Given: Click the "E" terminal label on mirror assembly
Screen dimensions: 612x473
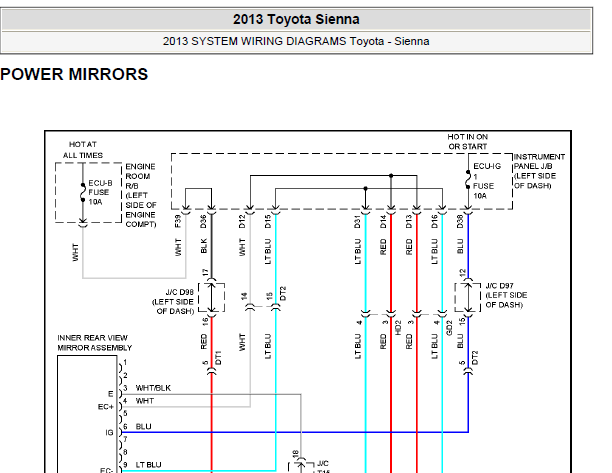Looking at the screenshot, I should [x=111, y=394].
